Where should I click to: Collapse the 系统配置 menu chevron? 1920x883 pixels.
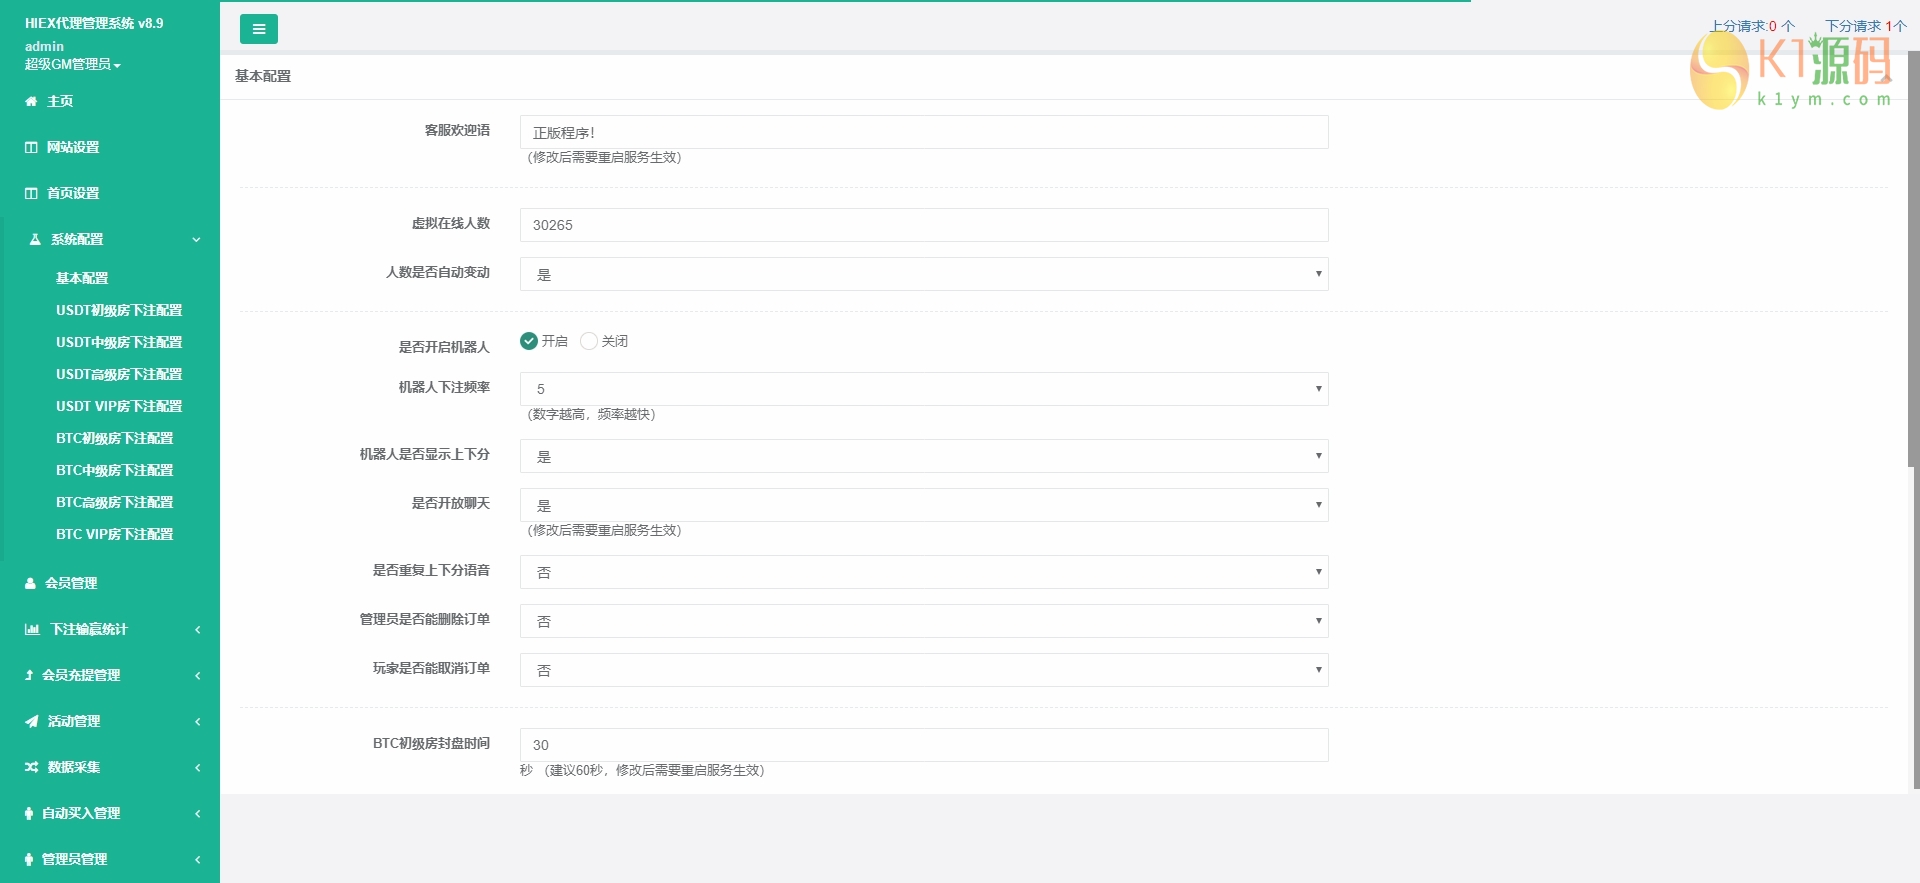(x=197, y=239)
